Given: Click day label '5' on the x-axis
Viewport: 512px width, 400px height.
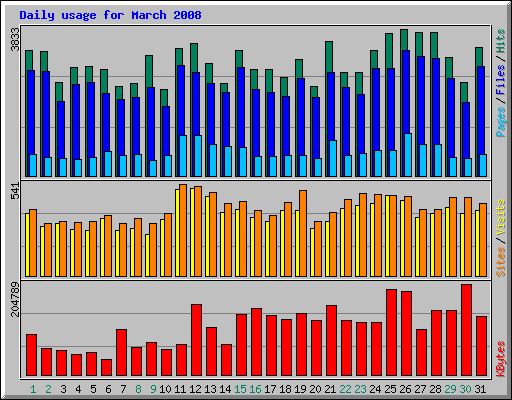Looking at the screenshot, I should click(x=93, y=389).
